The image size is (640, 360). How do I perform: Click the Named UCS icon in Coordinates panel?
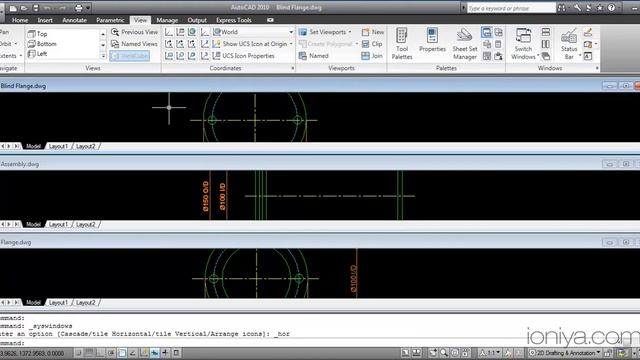point(180,32)
